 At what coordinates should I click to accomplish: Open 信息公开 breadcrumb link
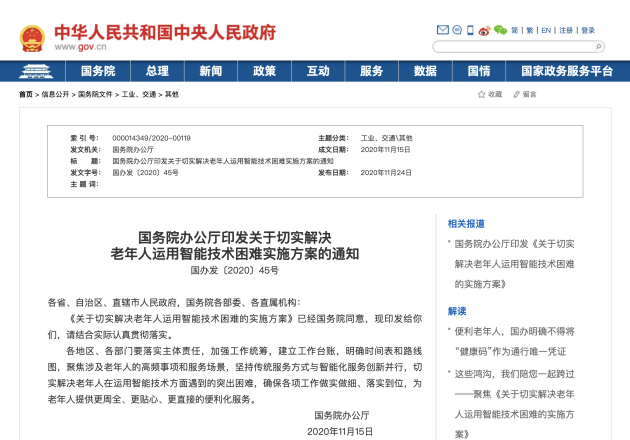[55, 94]
